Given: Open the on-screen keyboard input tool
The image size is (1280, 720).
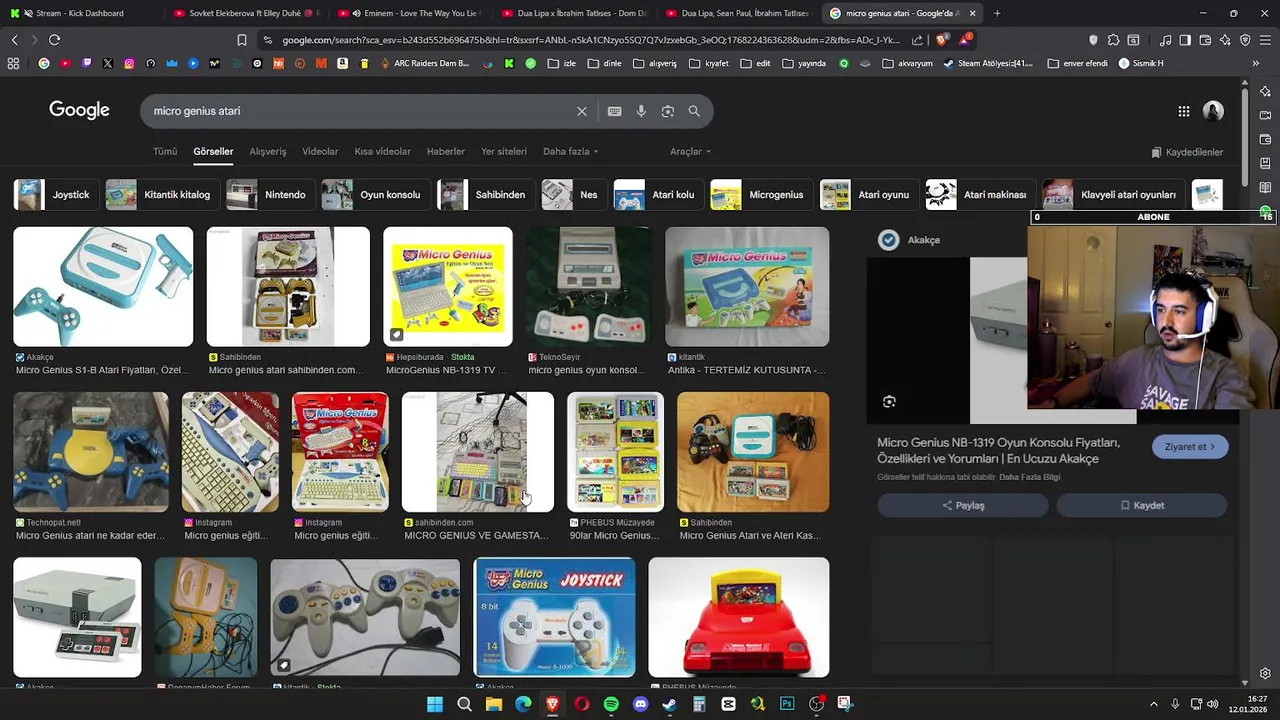Looking at the screenshot, I should (614, 111).
